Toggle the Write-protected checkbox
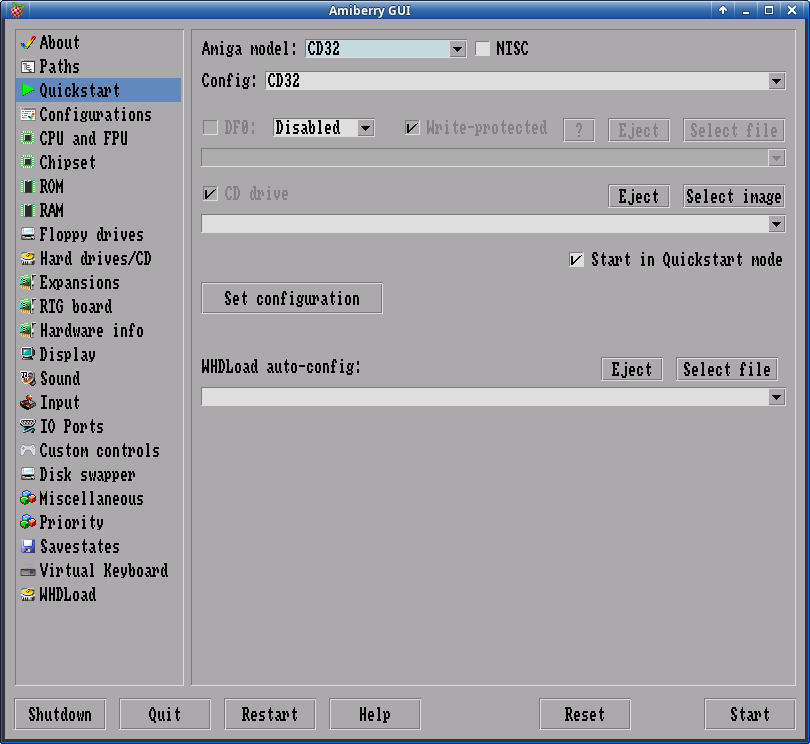 (x=412, y=128)
